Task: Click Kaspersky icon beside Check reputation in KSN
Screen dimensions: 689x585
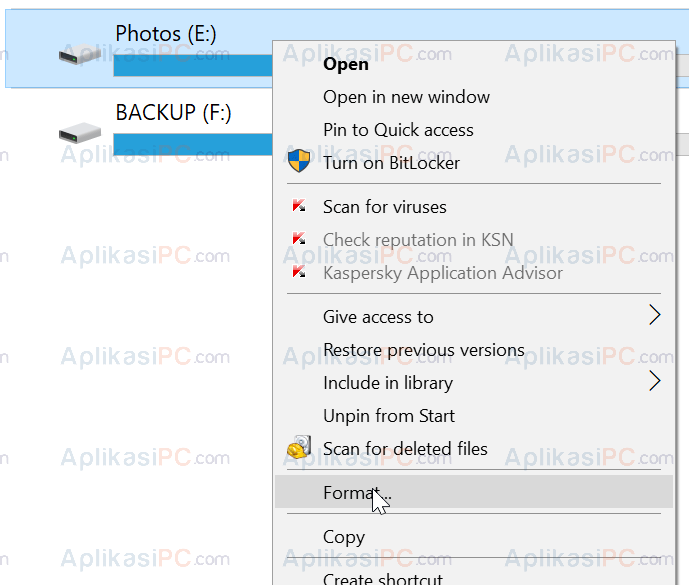Action: point(299,239)
